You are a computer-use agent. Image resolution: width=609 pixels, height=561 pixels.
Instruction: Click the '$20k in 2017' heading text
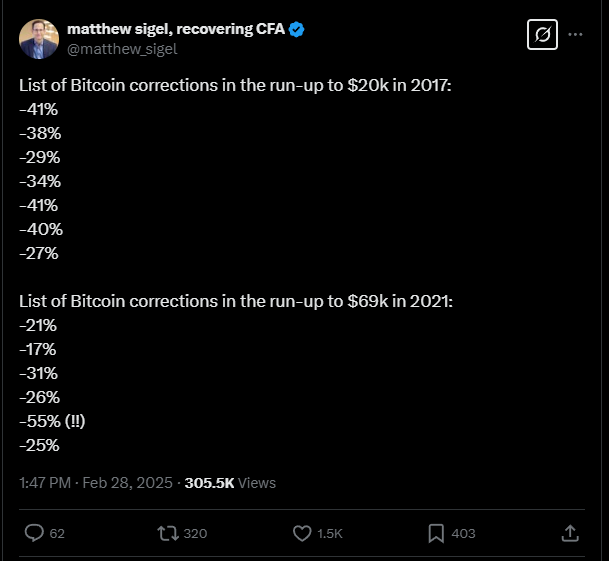click(x=399, y=85)
